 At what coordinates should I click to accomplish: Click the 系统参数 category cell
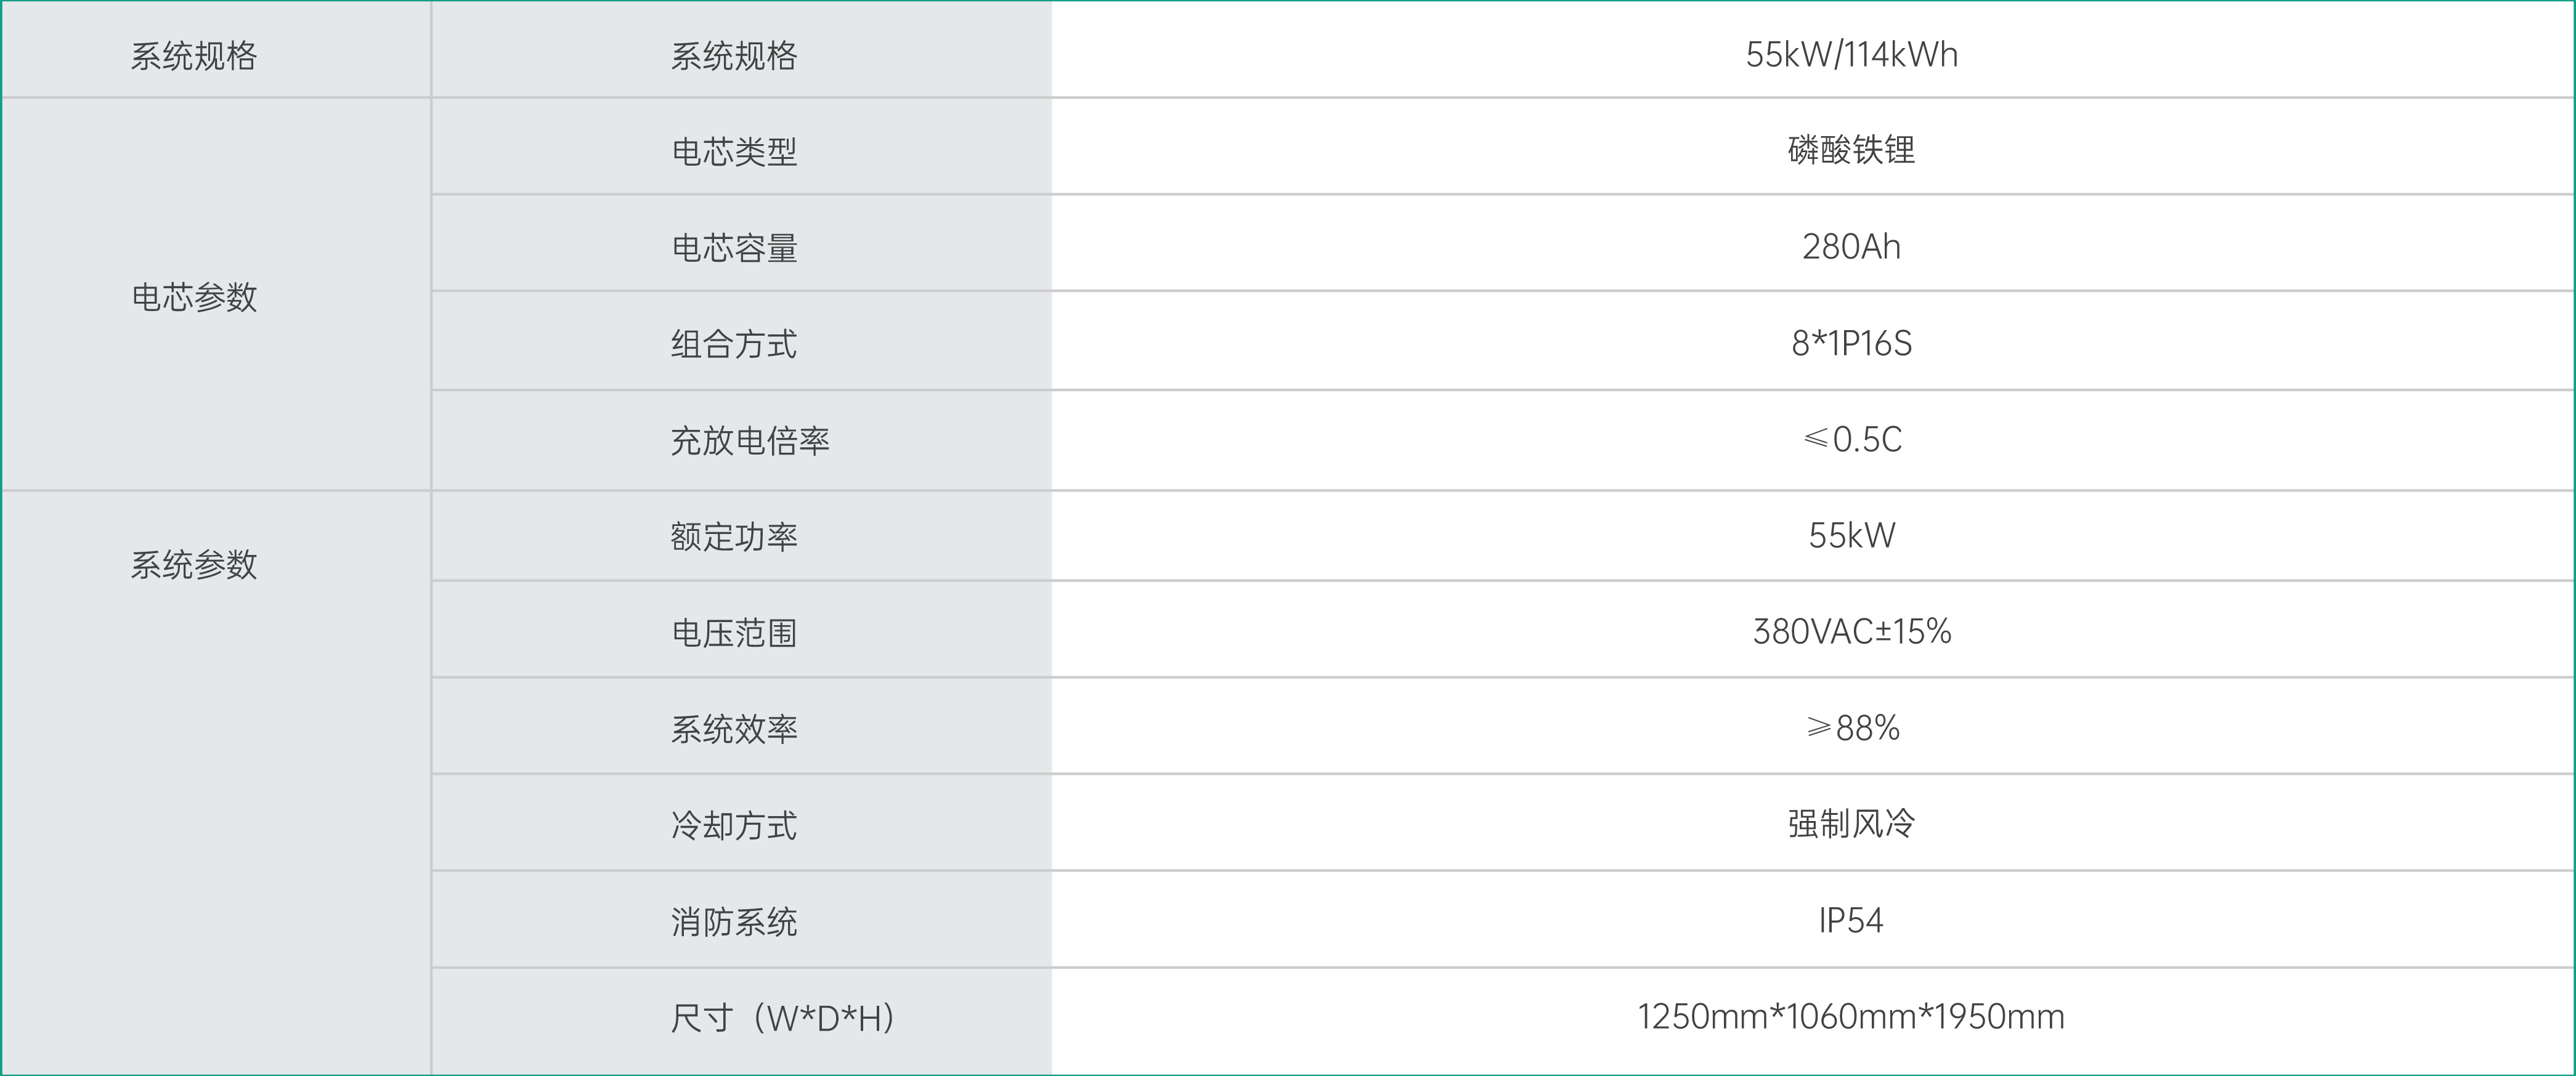click(x=216, y=782)
